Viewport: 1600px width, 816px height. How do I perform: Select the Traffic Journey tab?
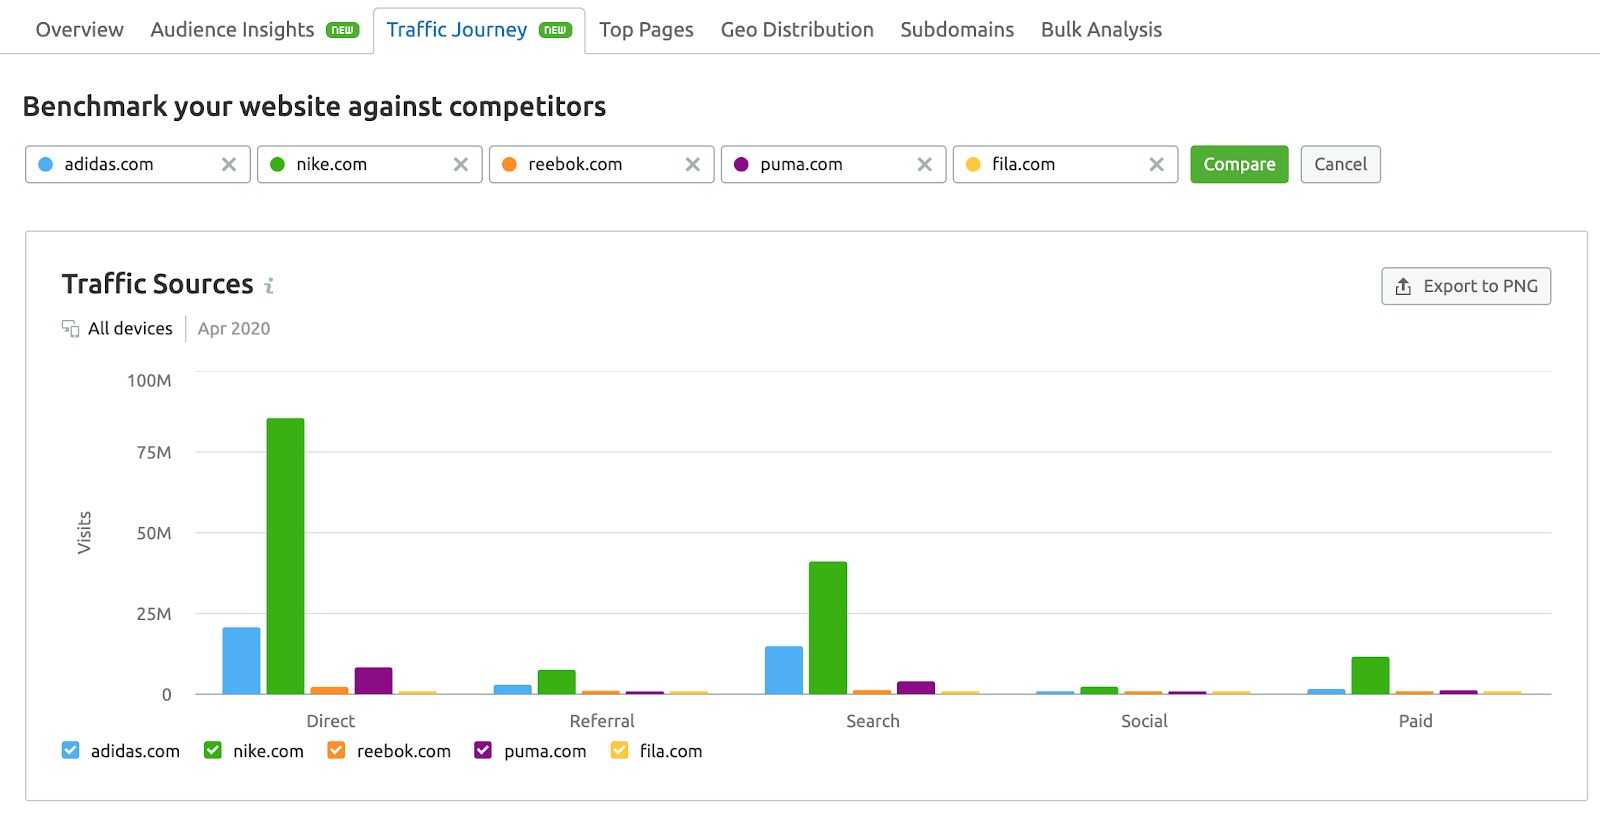click(479, 30)
